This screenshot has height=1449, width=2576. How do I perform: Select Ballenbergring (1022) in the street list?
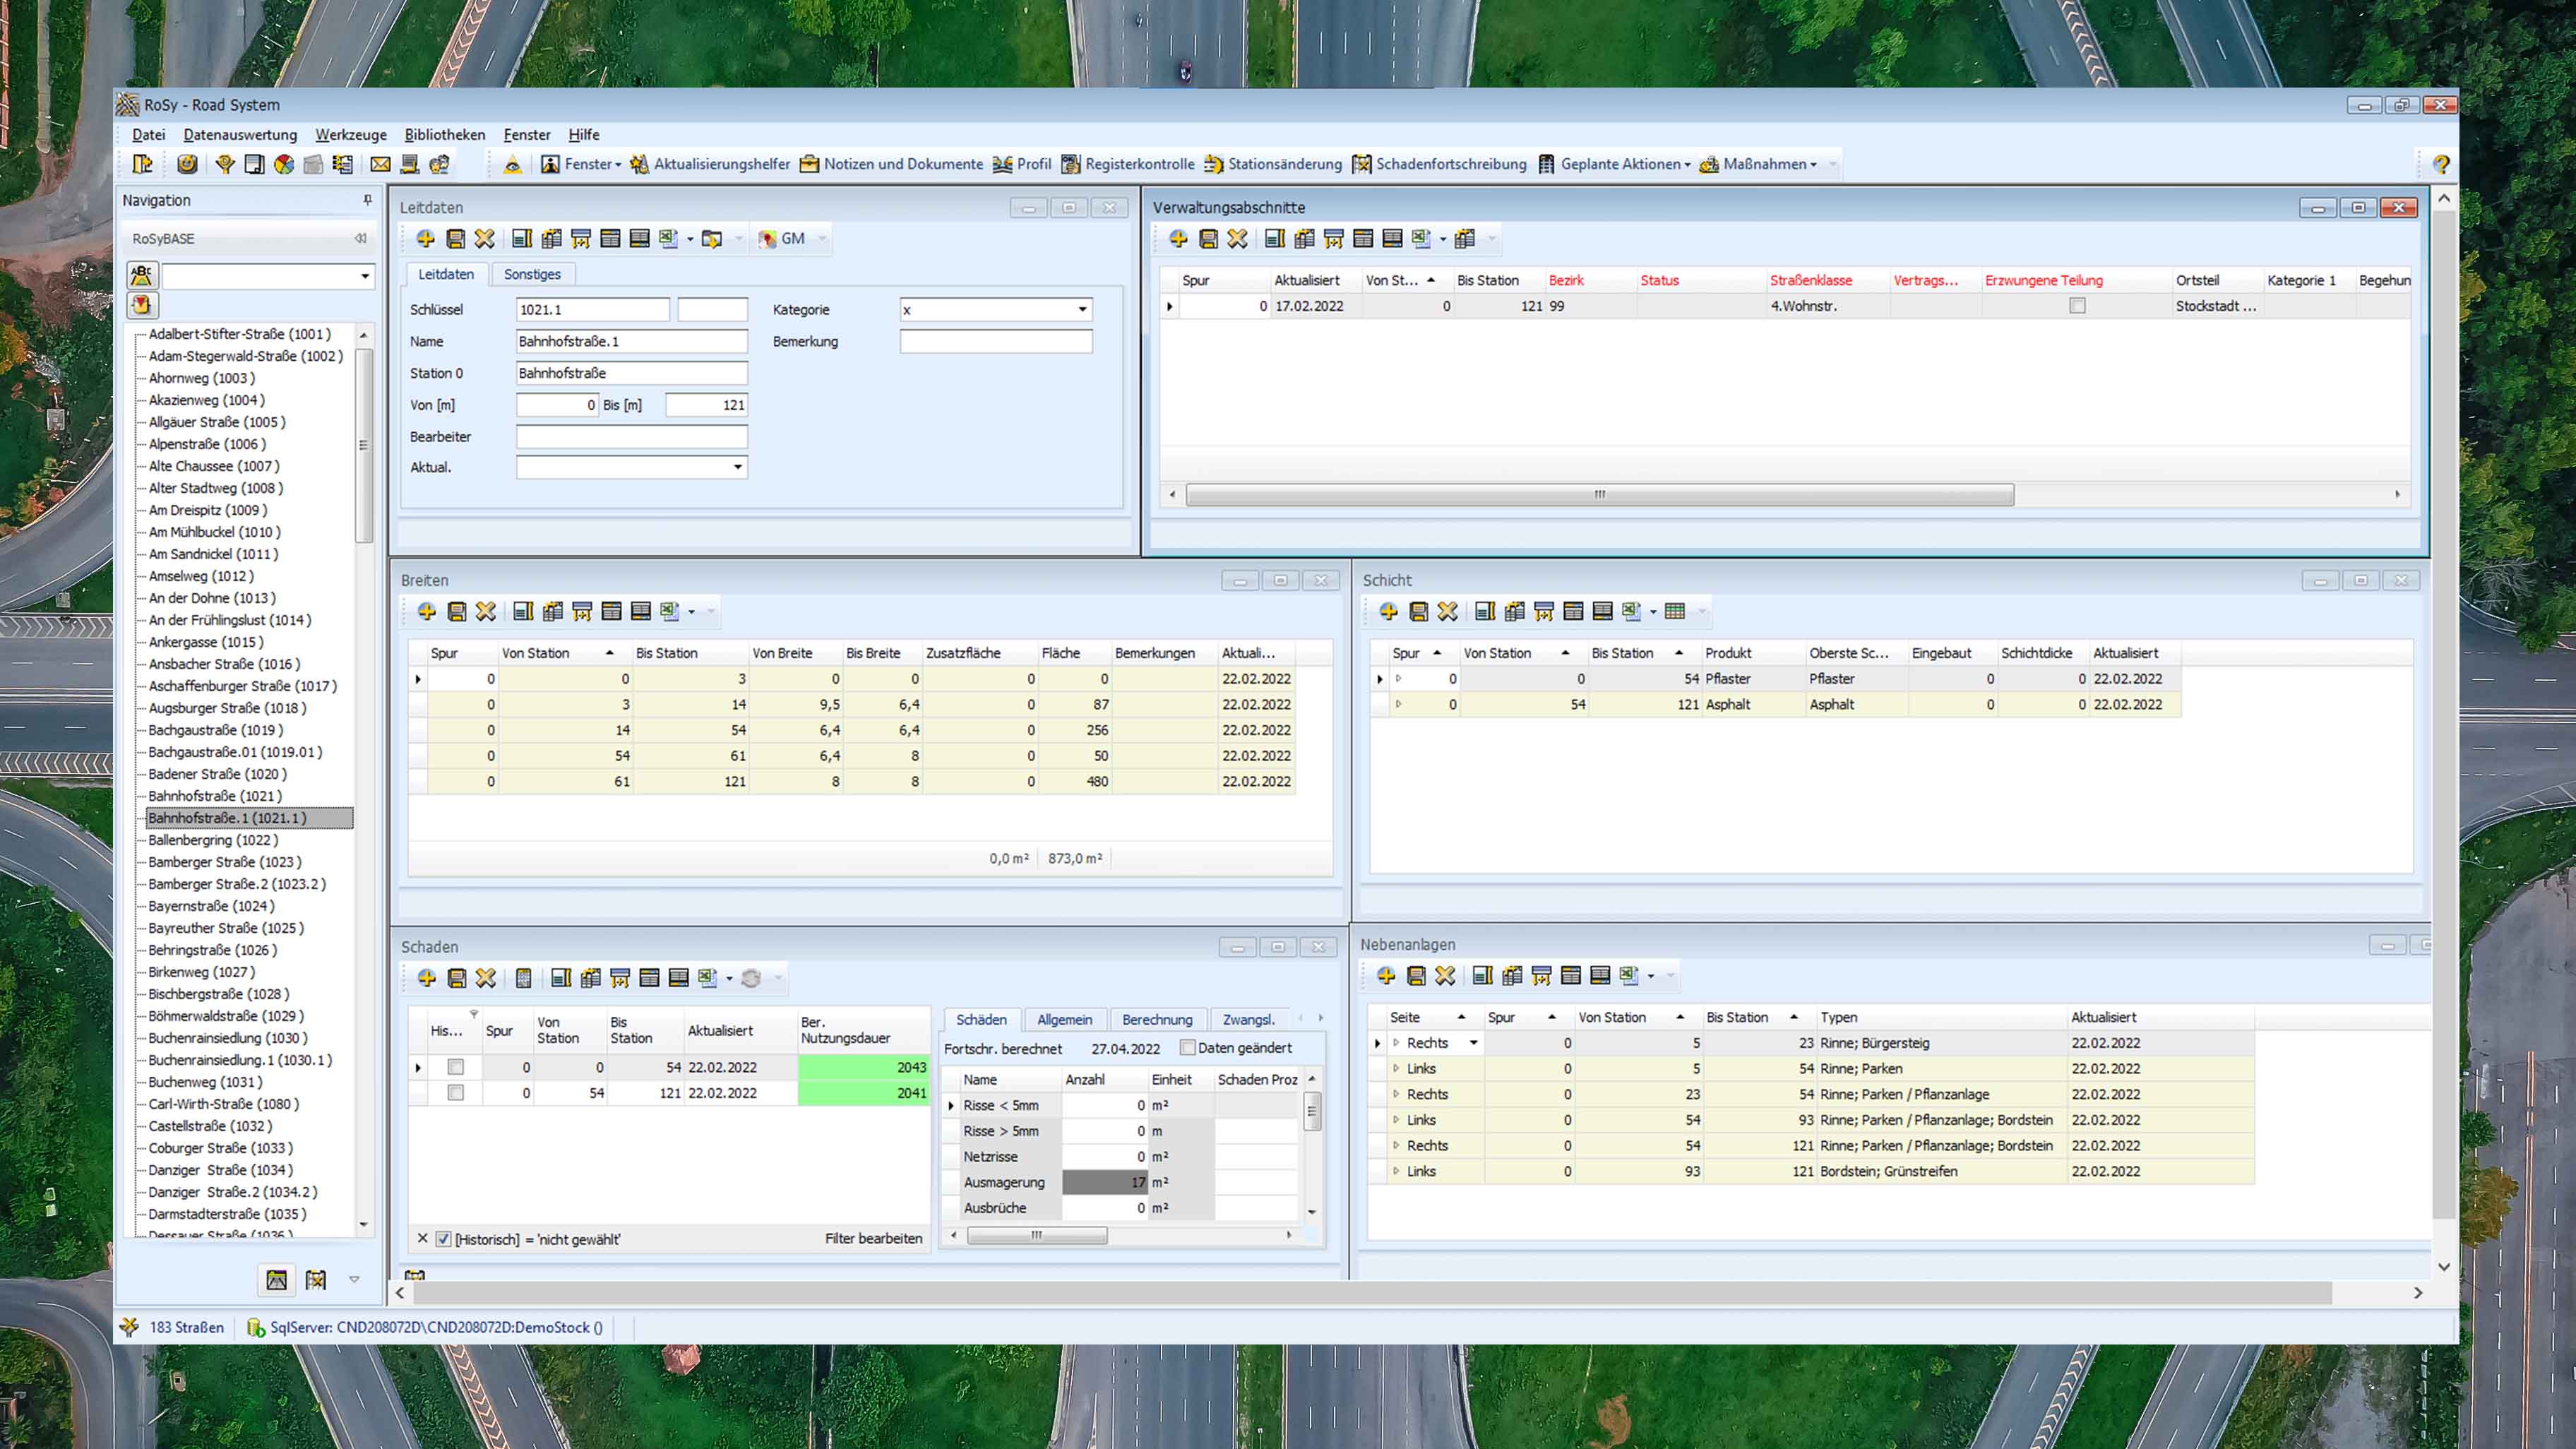[213, 840]
